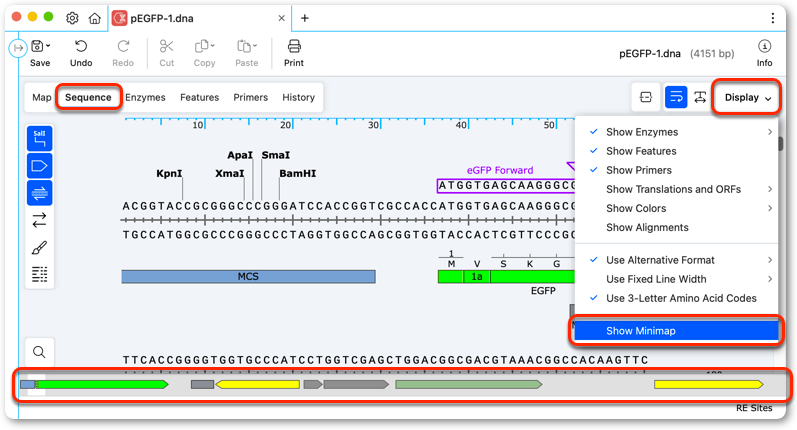
Task: Expand Use Fixed Line Width submenu arrow
Action: (770, 279)
